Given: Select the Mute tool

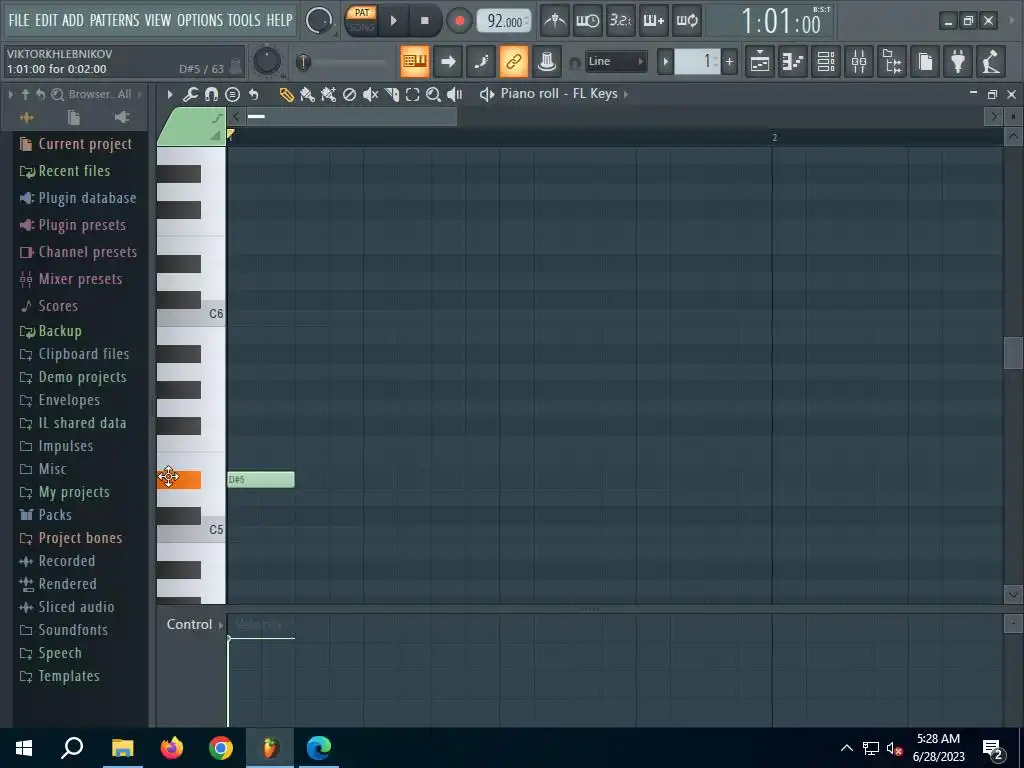Looking at the screenshot, I should pos(370,95).
